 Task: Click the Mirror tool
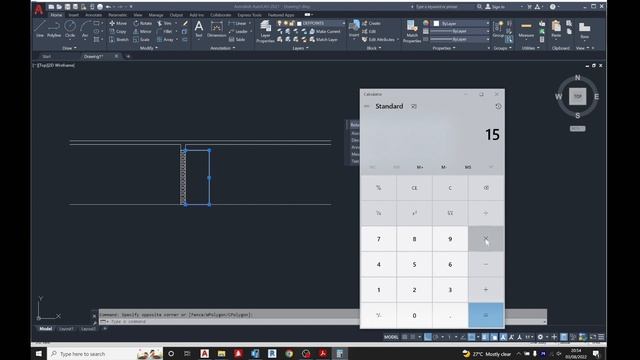pyautogui.click(x=142, y=31)
